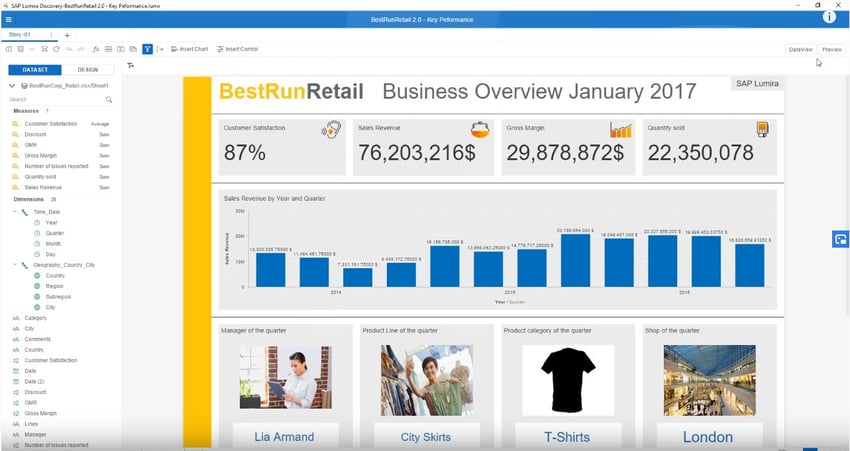Open Story-01 tab options menu
This screenshot has width=850, height=451.
(51, 35)
